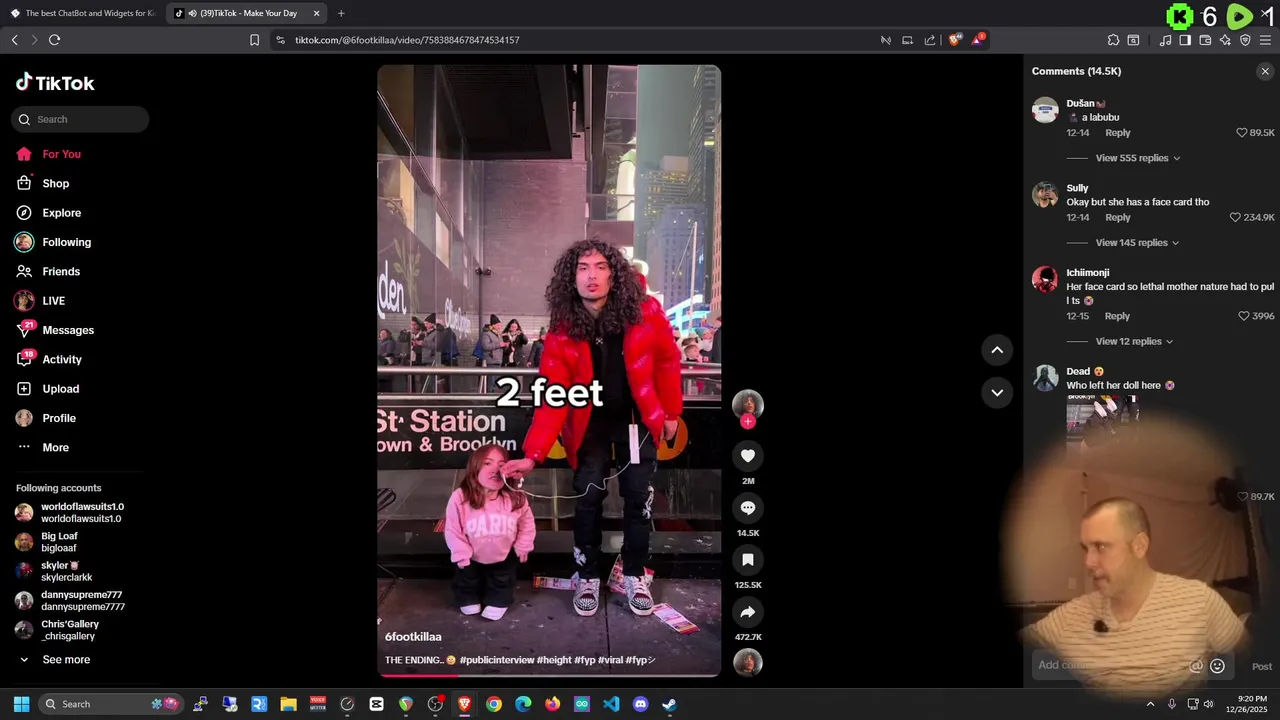This screenshot has height=720, width=1280.
Task: Seek on the video progress bar
Action: (549, 675)
